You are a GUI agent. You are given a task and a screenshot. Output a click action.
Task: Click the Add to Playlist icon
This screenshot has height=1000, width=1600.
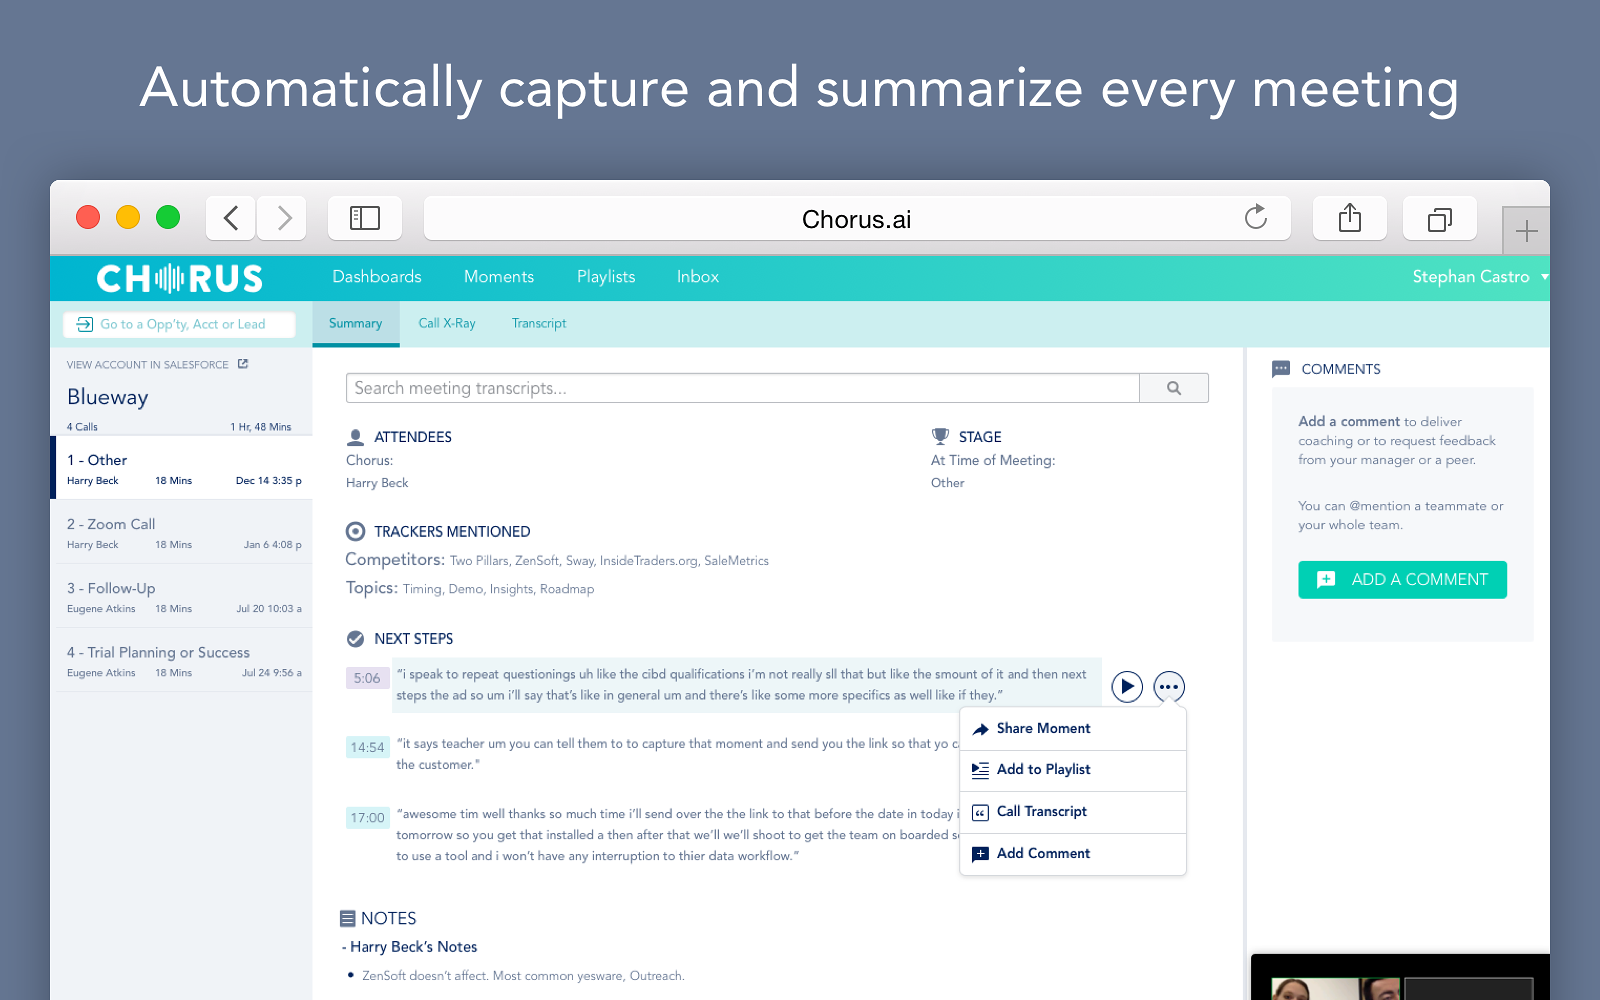[981, 770]
